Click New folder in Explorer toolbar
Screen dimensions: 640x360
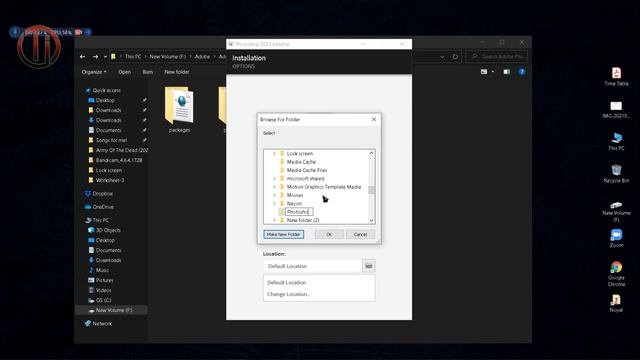(x=177, y=72)
